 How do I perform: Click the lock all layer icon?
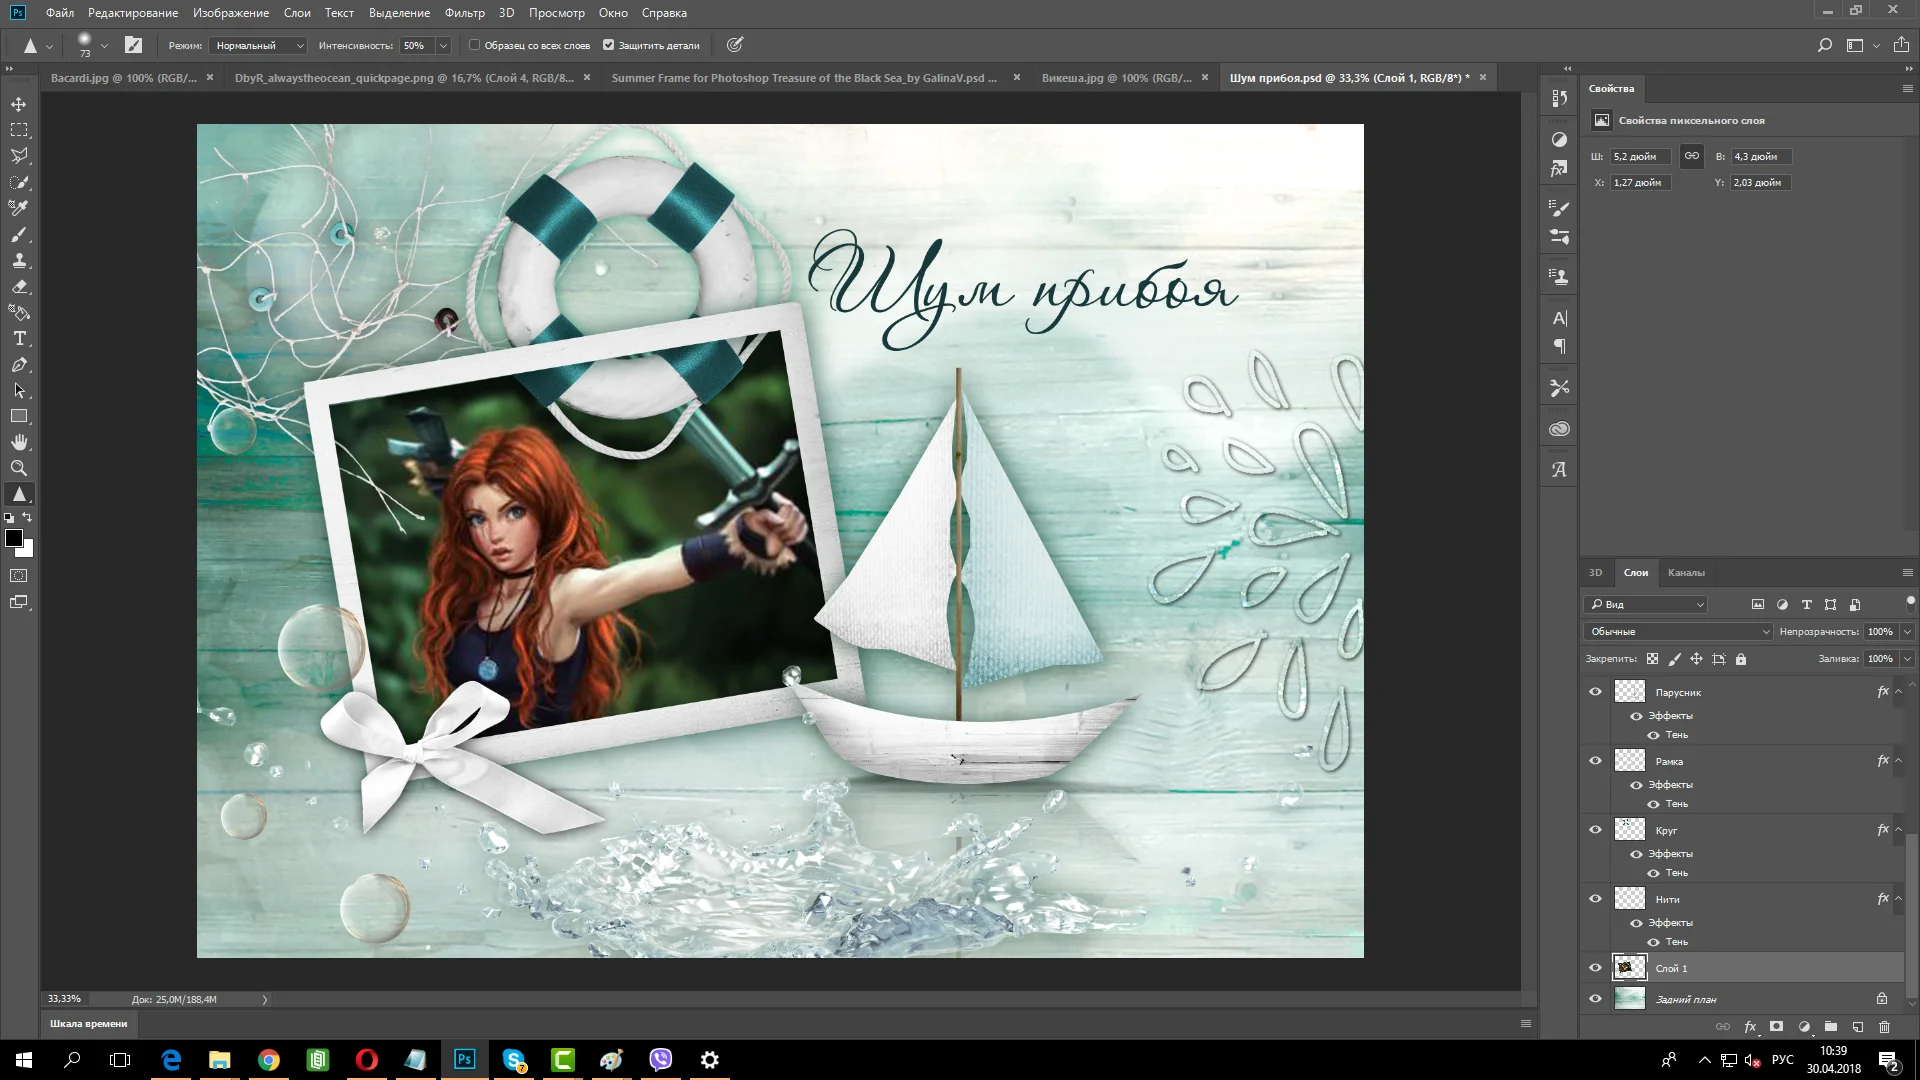[1741, 659]
